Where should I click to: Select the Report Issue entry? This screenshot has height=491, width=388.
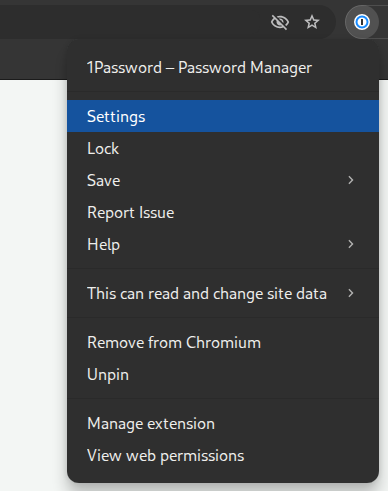coord(223,212)
